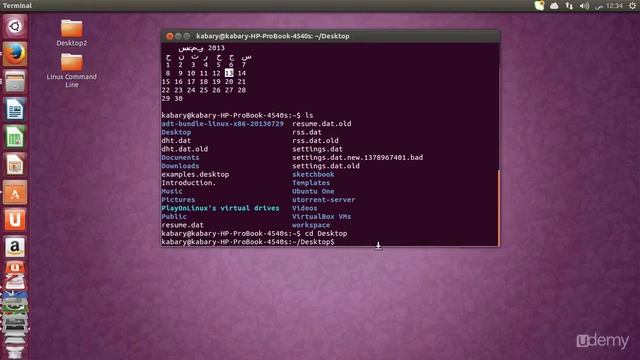Click the Introduction. entry in listing
640x360 pixels.
click(x=189, y=183)
